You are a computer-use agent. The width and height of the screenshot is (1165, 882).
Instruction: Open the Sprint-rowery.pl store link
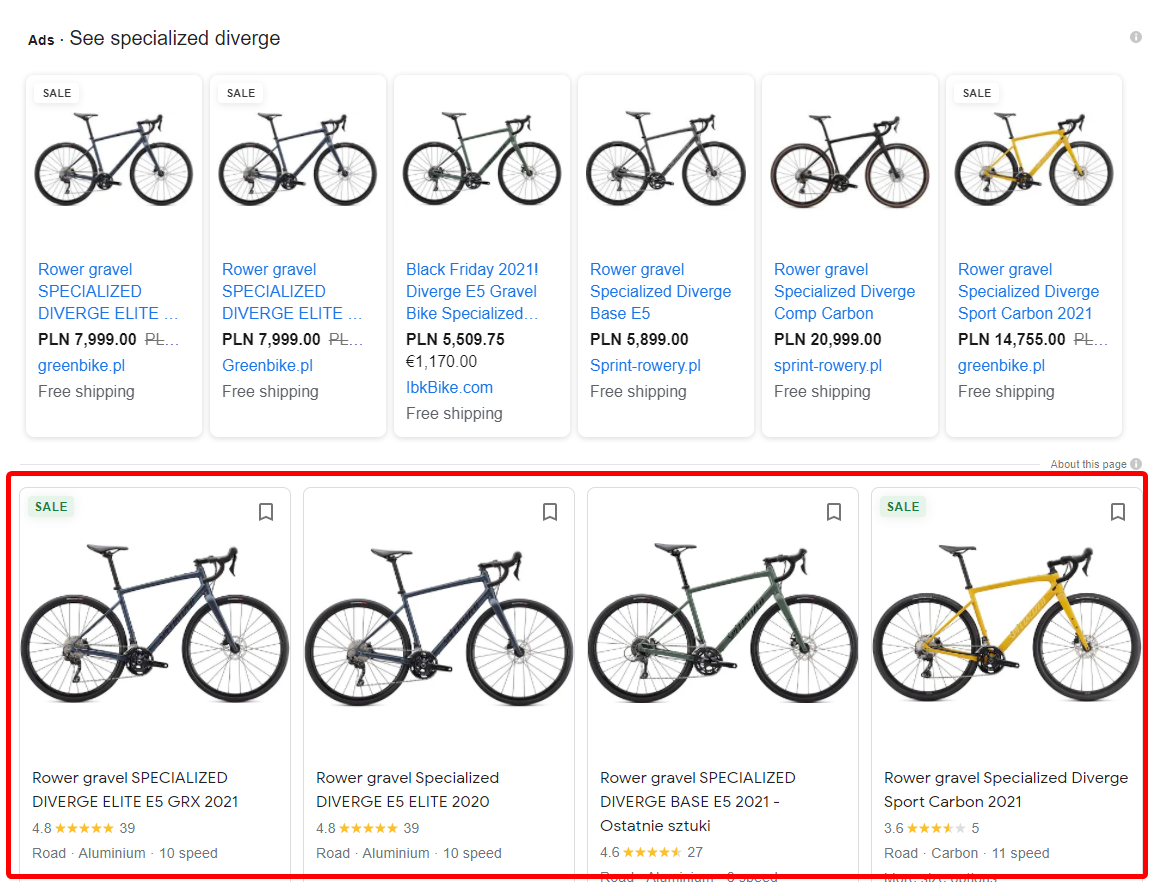[645, 365]
